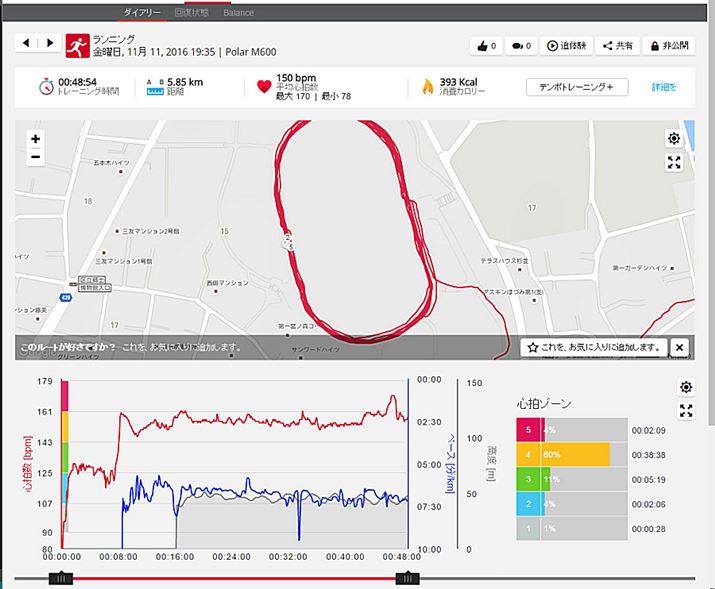The height and width of the screenshot is (589, 715).
Task: Switch to the Balance tab
Action: click(238, 13)
